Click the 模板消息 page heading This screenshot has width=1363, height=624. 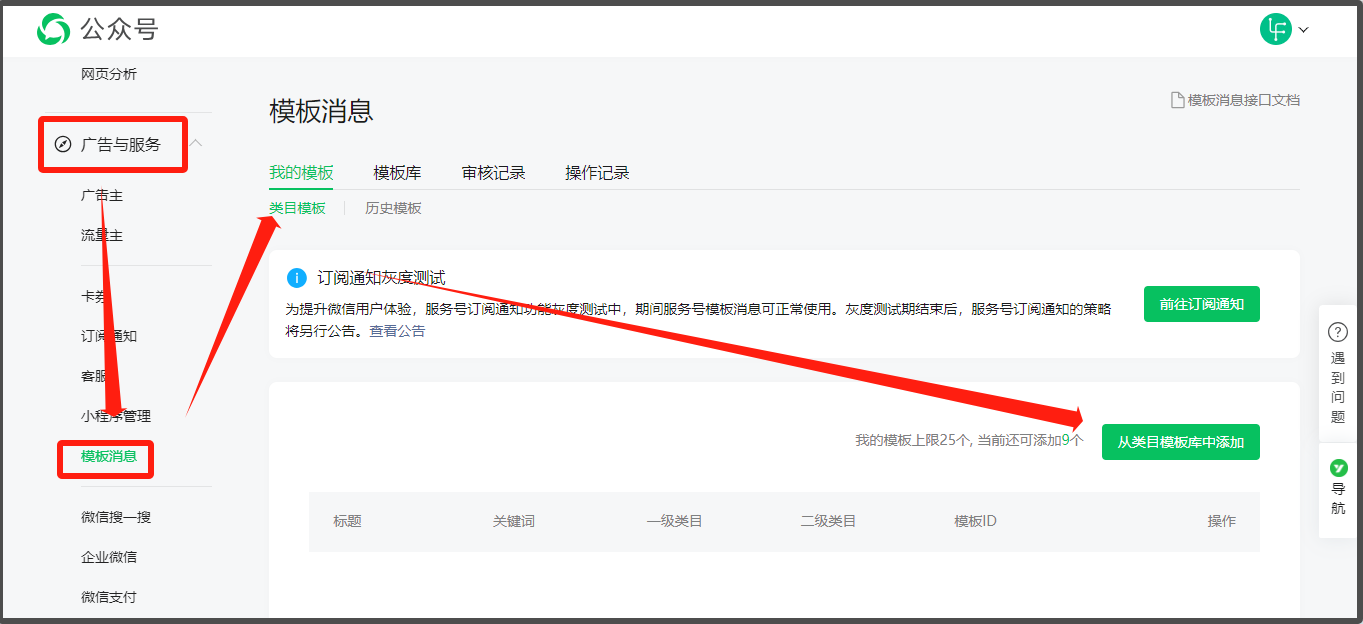pyautogui.click(x=321, y=111)
